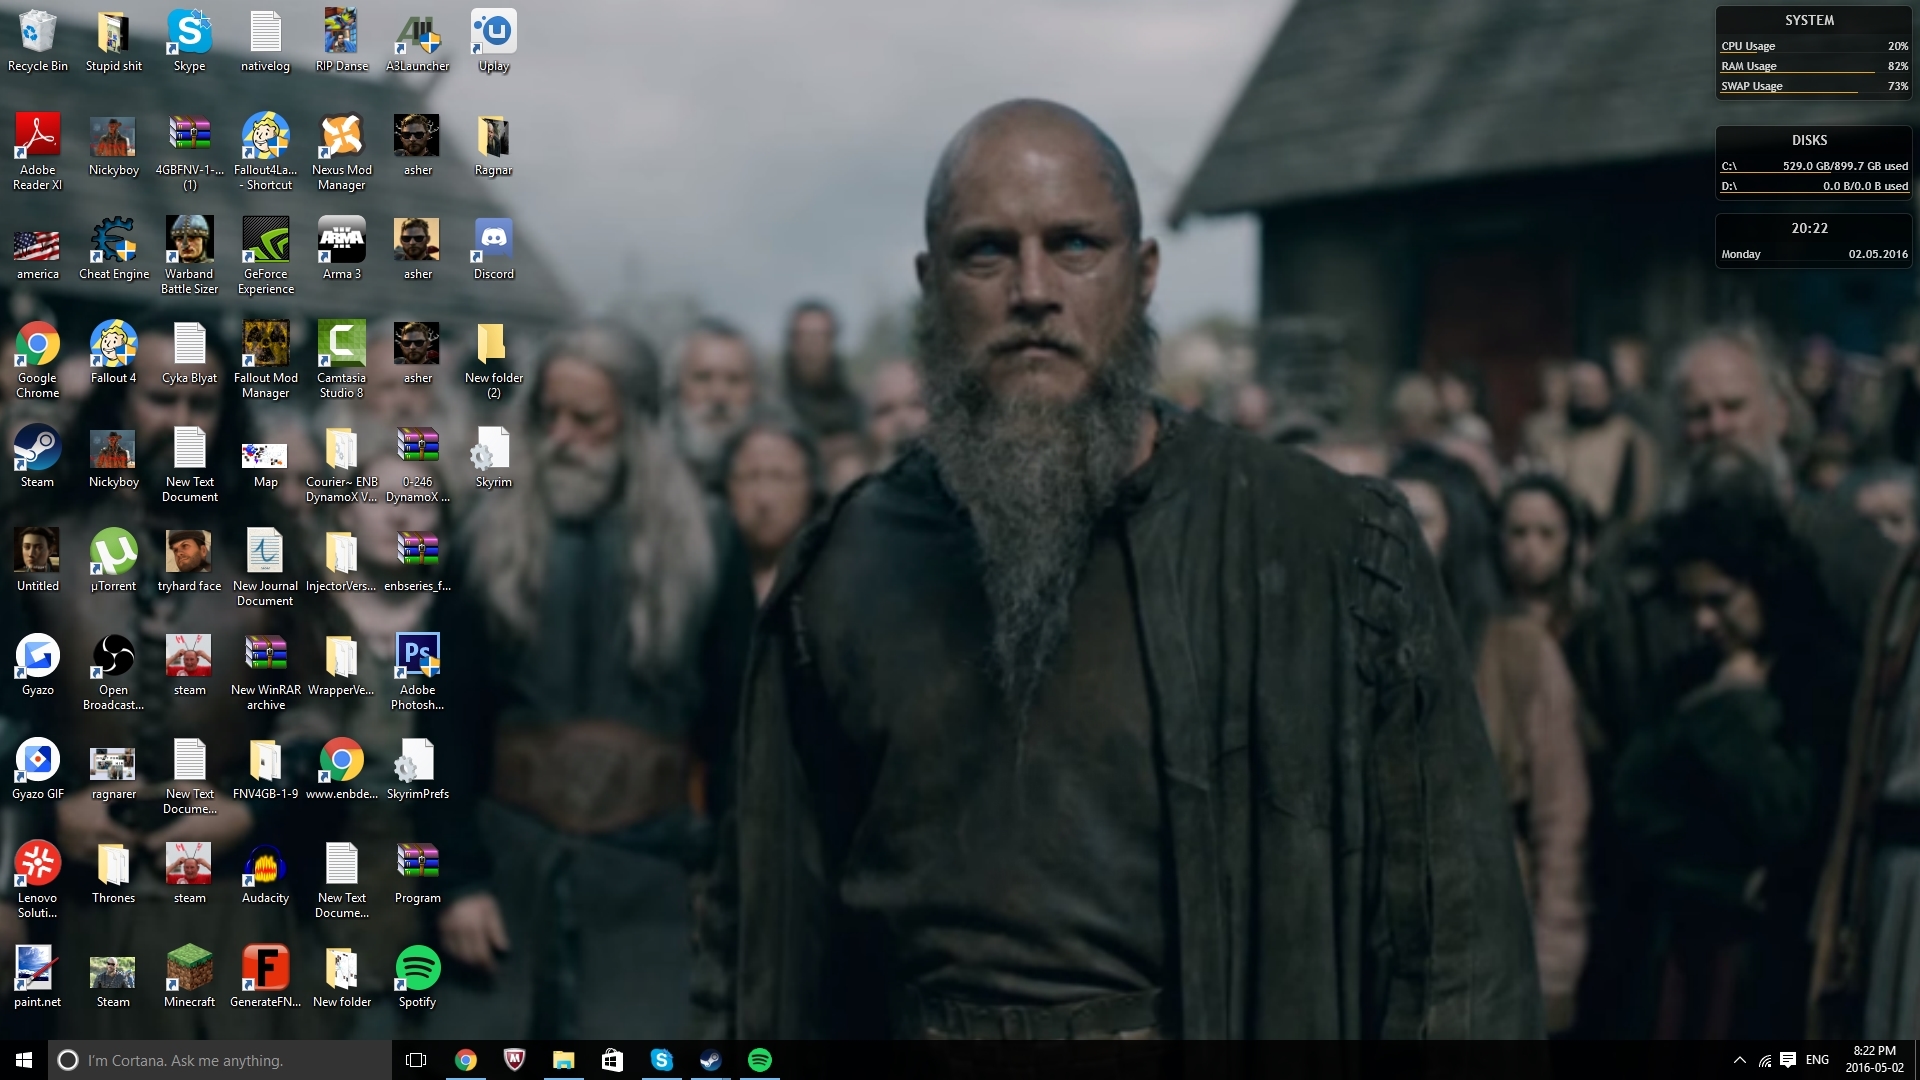Select the RIP Danse icon
The width and height of the screenshot is (1920, 1080).
341,42
